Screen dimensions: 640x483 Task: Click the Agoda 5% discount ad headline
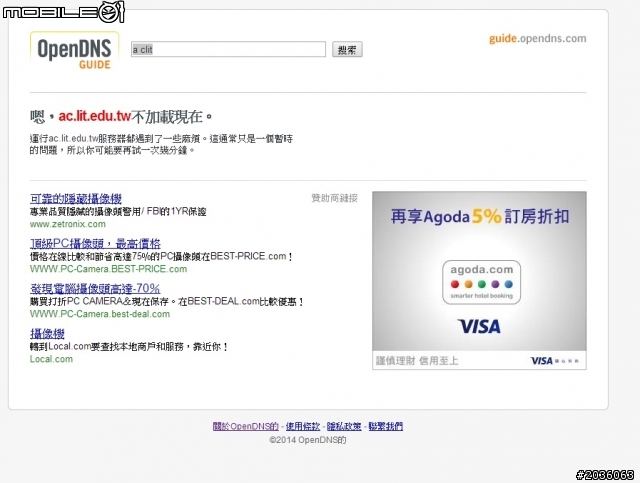pyautogui.click(x=480, y=216)
